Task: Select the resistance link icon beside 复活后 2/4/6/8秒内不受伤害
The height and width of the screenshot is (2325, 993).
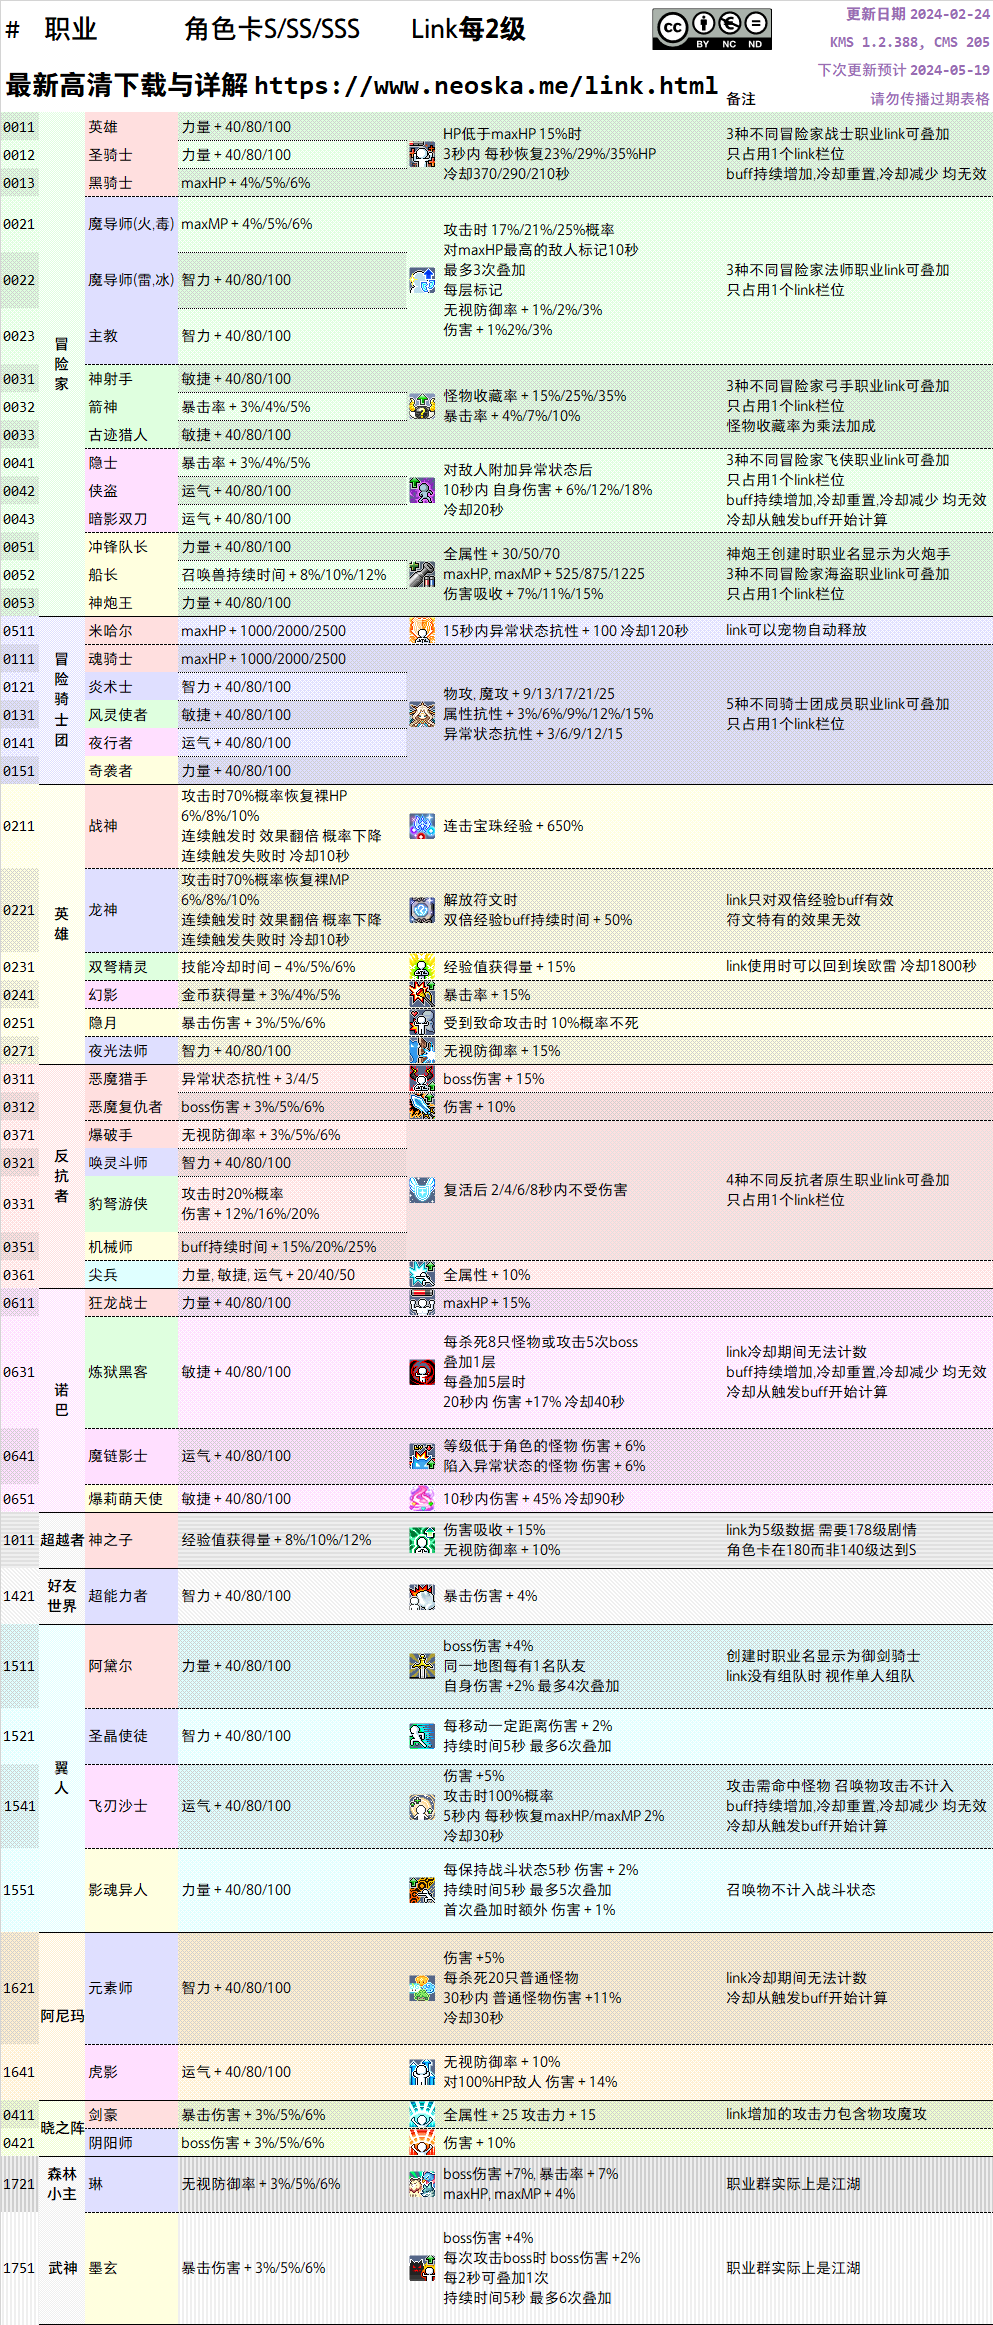Action: pos(422,1190)
